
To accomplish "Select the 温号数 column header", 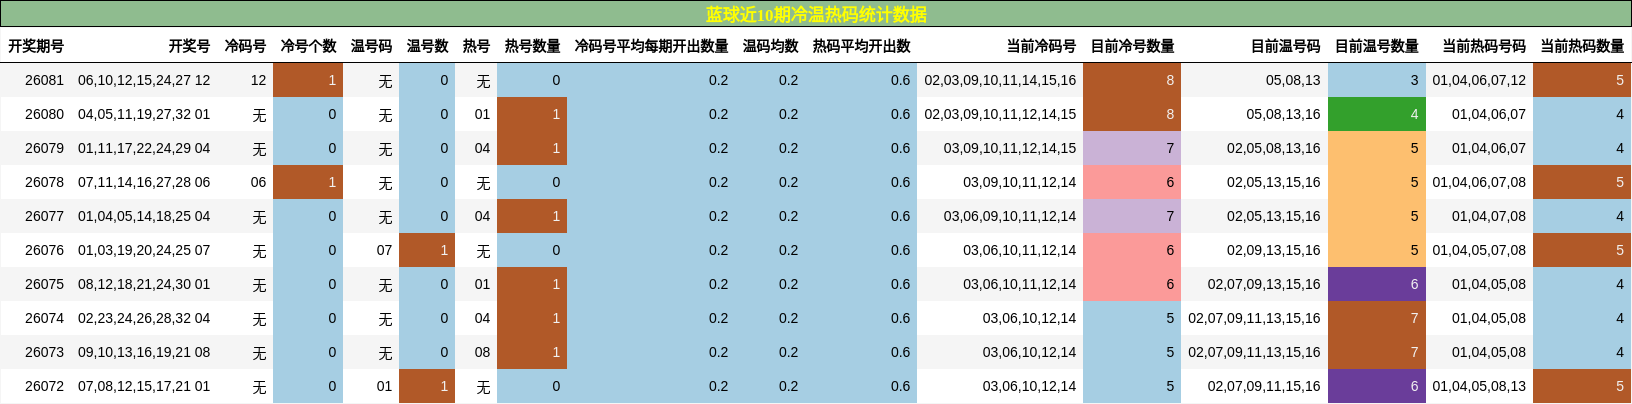I will pos(427,46).
